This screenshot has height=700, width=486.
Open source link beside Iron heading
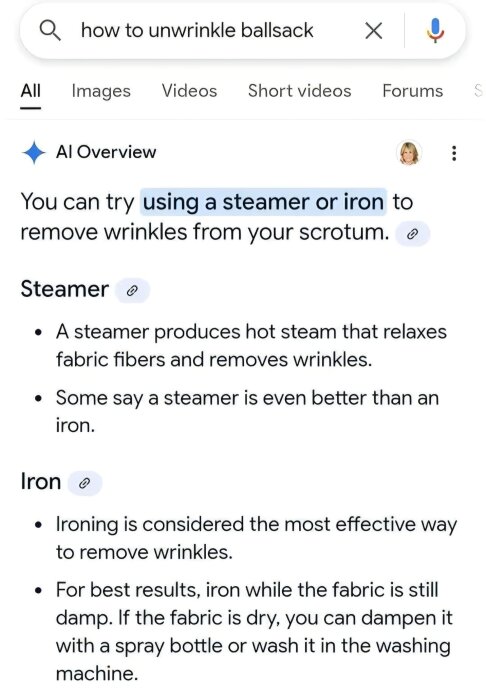(x=85, y=483)
